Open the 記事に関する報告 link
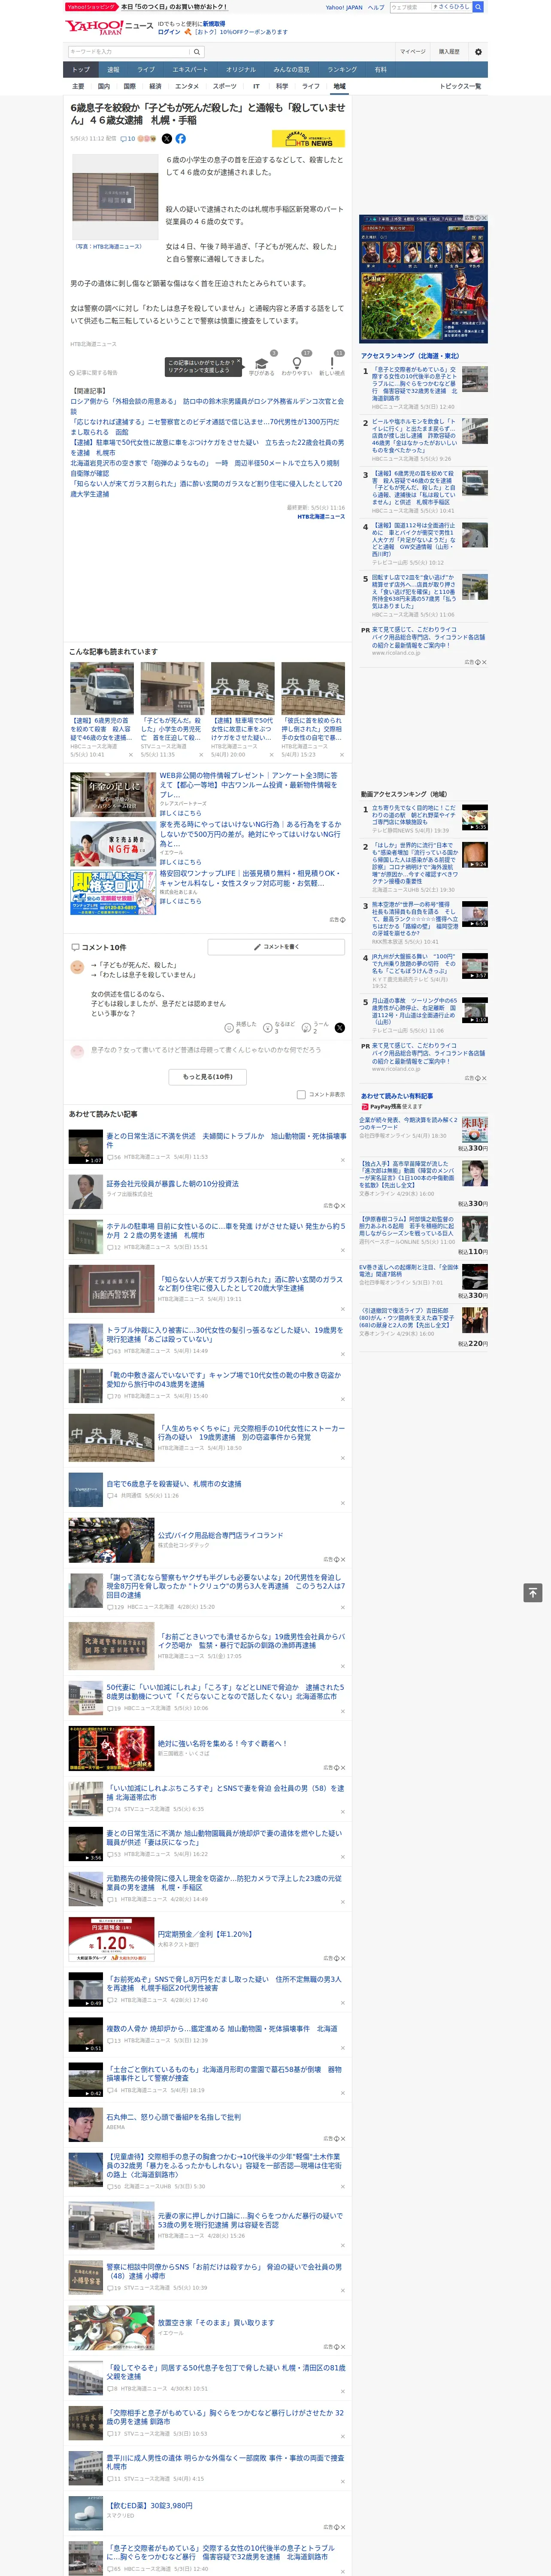The width and height of the screenshot is (551, 2576). (94, 372)
